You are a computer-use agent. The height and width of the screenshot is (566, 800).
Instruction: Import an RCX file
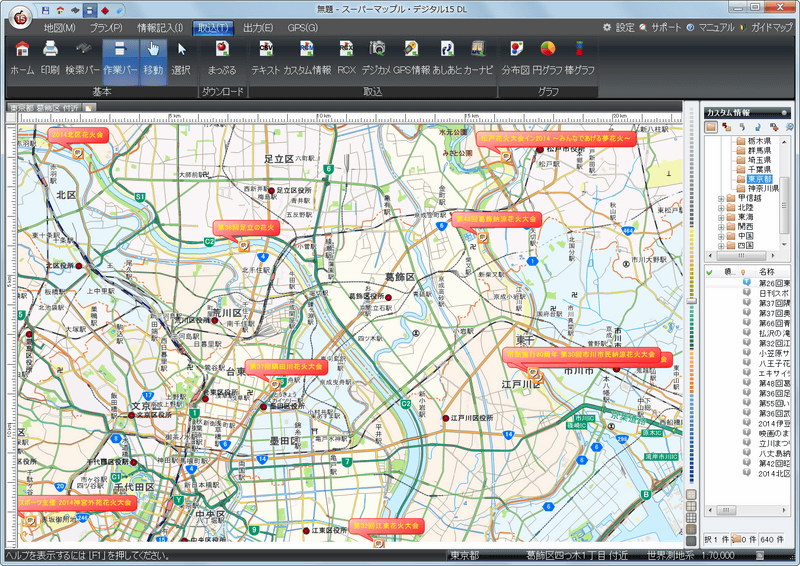[x=346, y=58]
